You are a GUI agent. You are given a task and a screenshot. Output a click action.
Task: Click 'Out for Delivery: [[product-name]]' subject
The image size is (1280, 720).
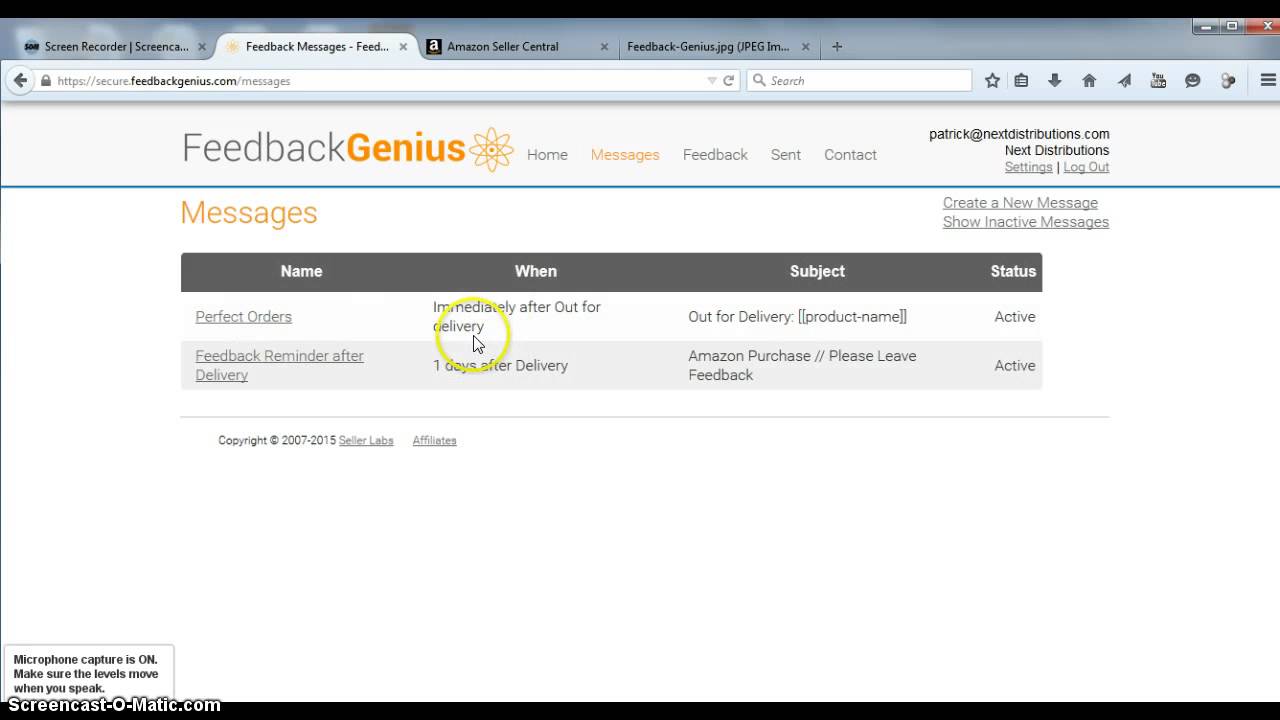pos(797,317)
